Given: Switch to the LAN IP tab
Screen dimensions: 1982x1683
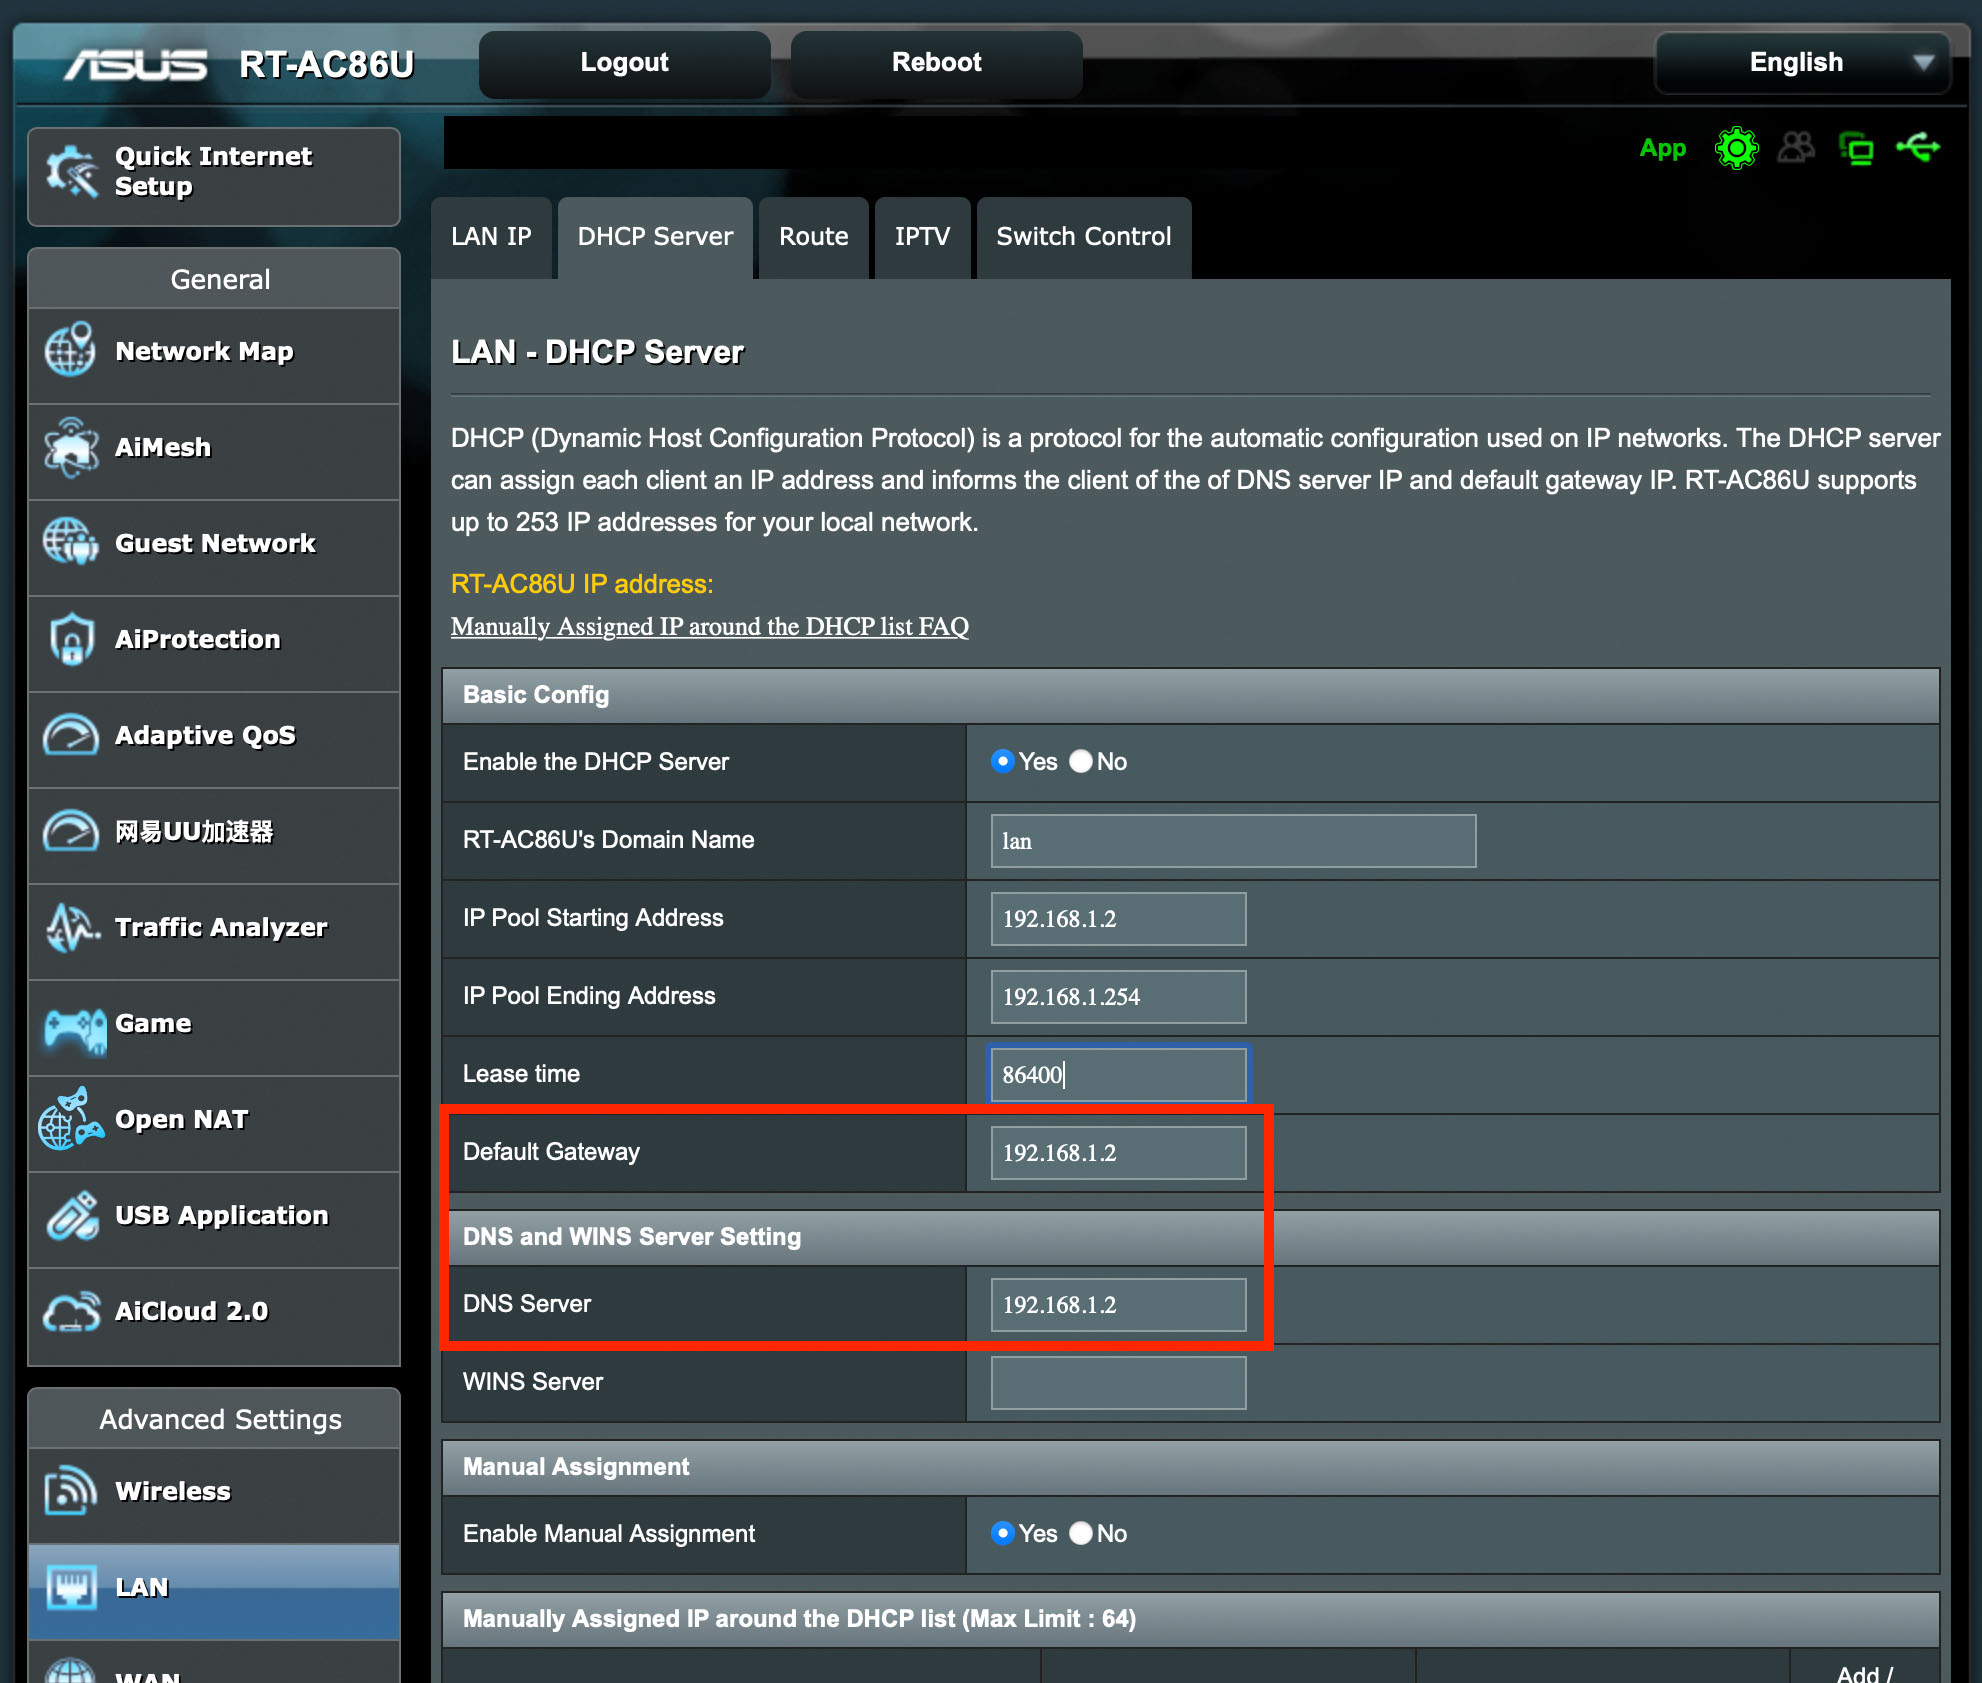Looking at the screenshot, I should (x=491, y=237).
